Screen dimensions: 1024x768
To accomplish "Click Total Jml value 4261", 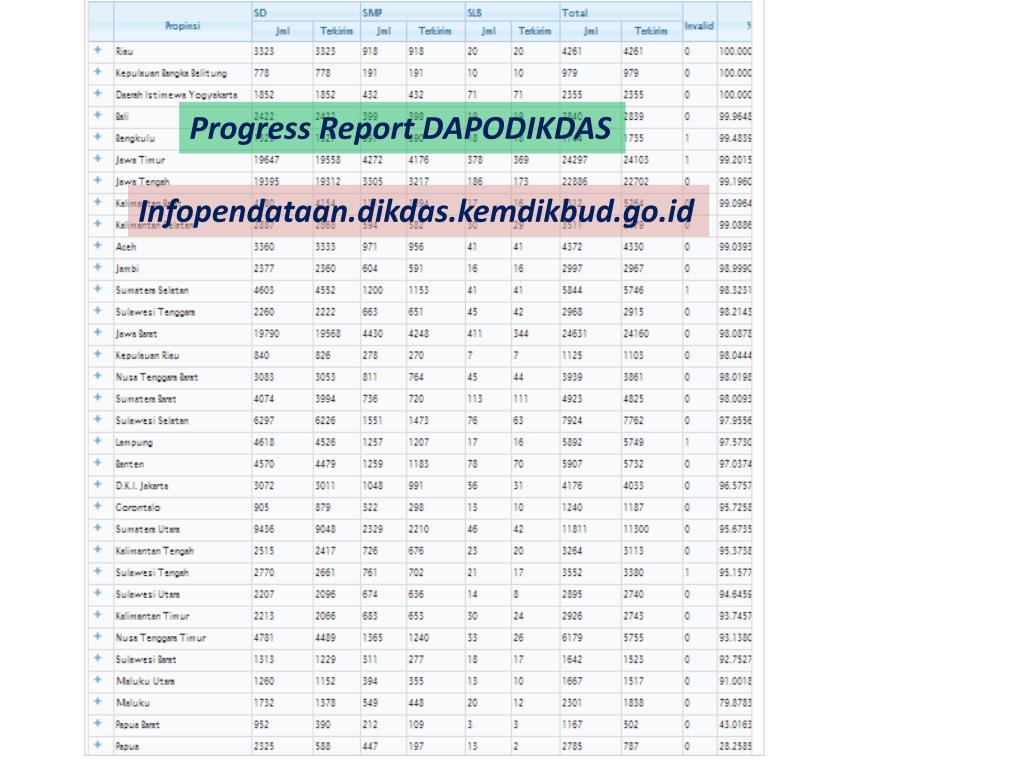I will click(572, 51).
